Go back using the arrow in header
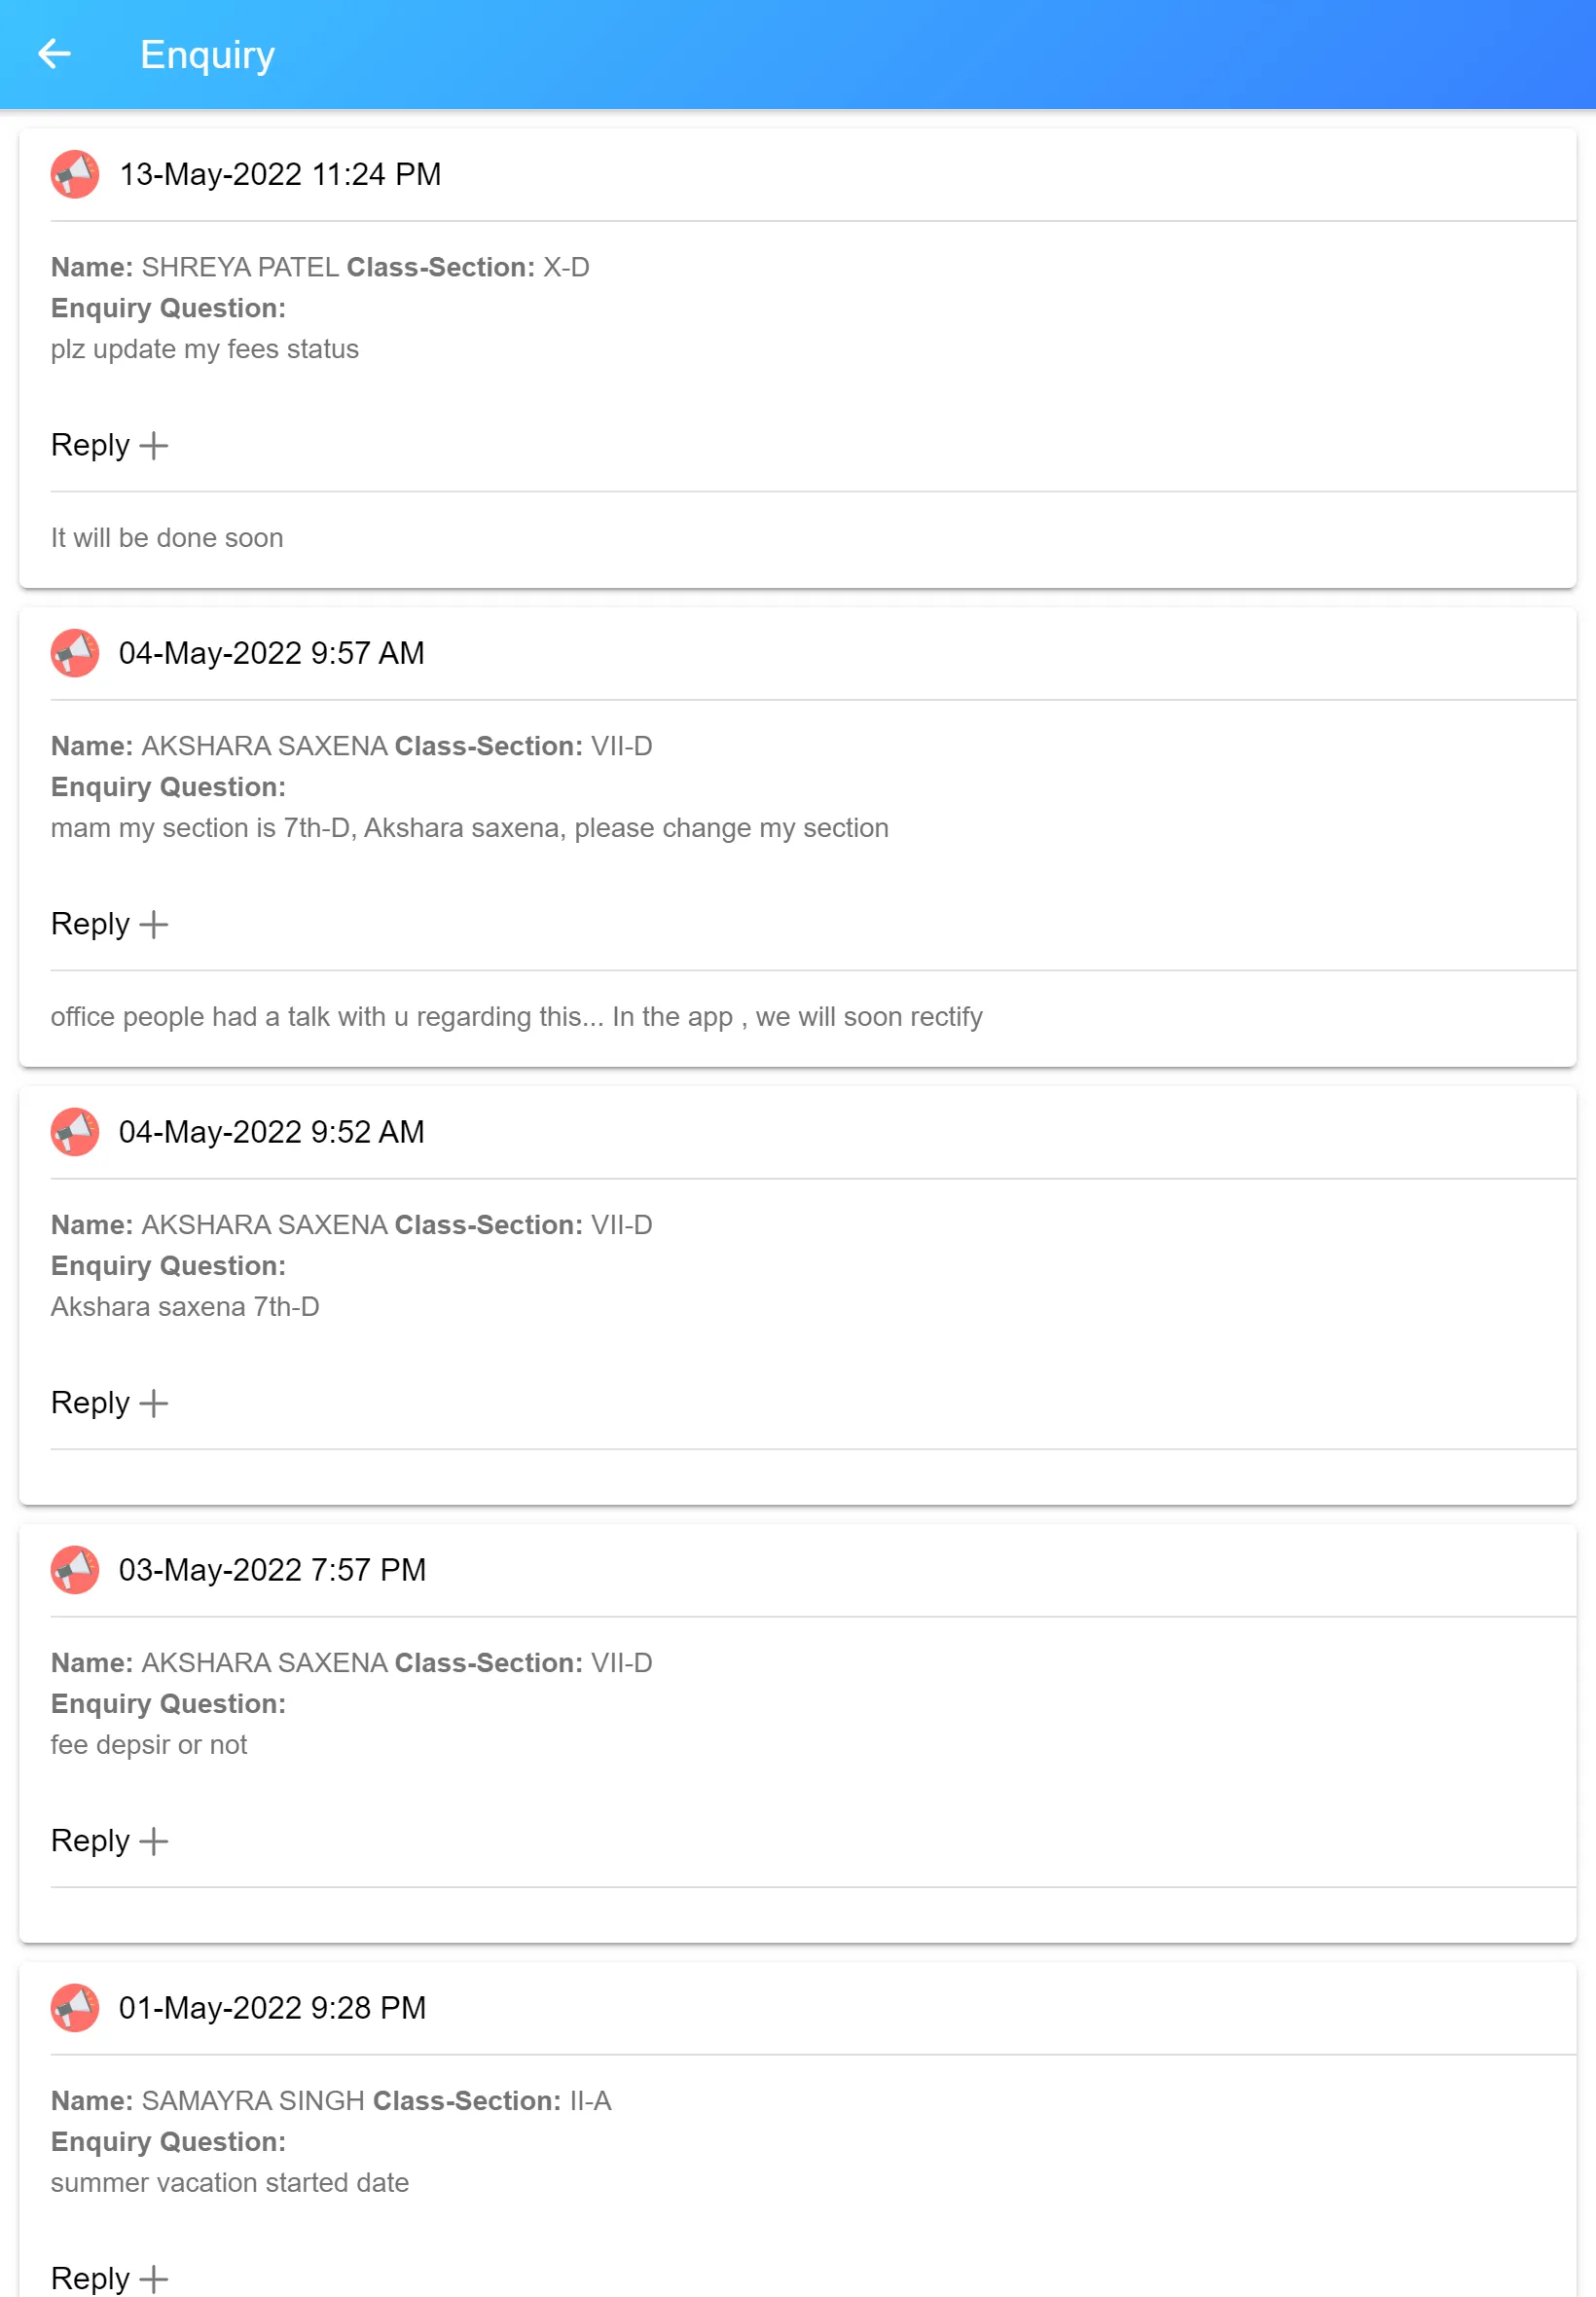The height and width of the screenshot is (2297, 1596). (x=54, y=54)
